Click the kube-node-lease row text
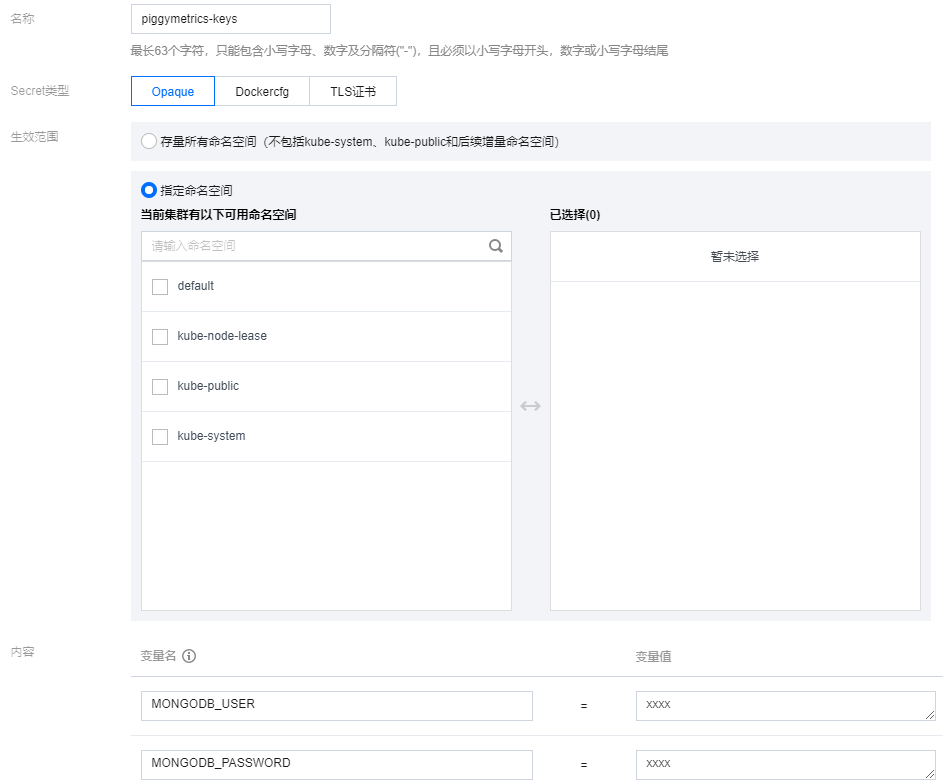This screenshot has height=784, width=943. point(222,336)
